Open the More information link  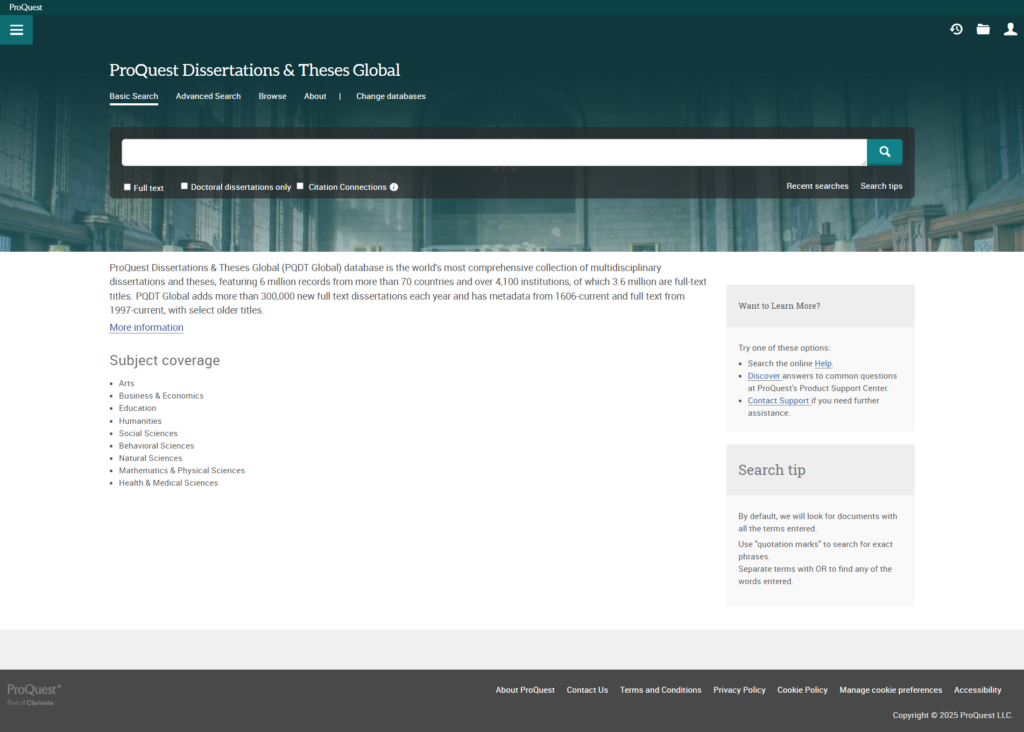[x=146, y=327]
